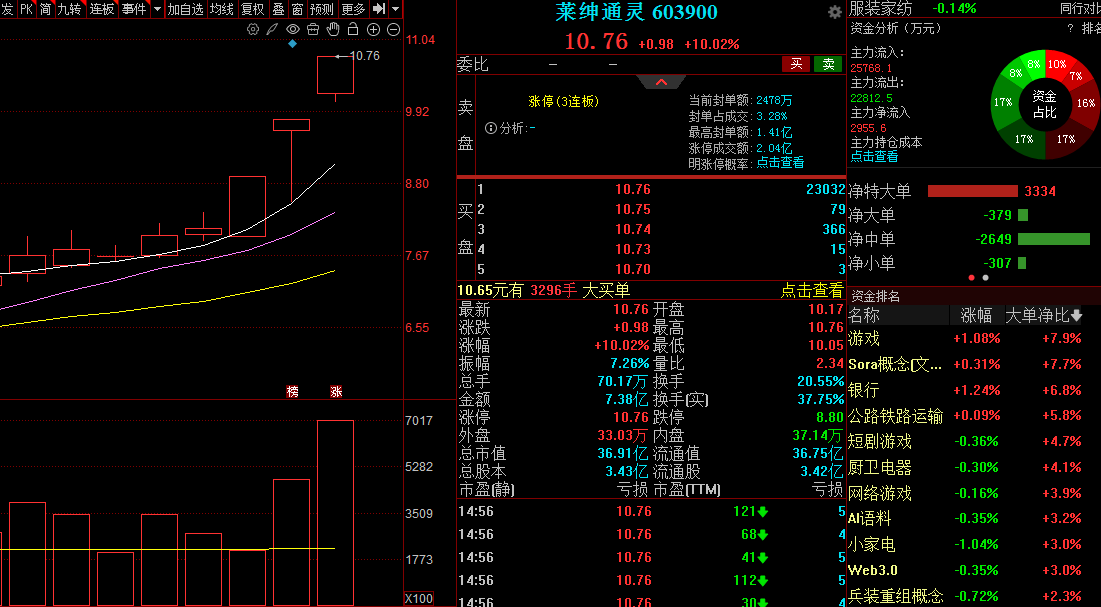The width and height of the screenshot is (1101, 607).
Task: Click the X100 volume unit label
Action: (419, 599)
